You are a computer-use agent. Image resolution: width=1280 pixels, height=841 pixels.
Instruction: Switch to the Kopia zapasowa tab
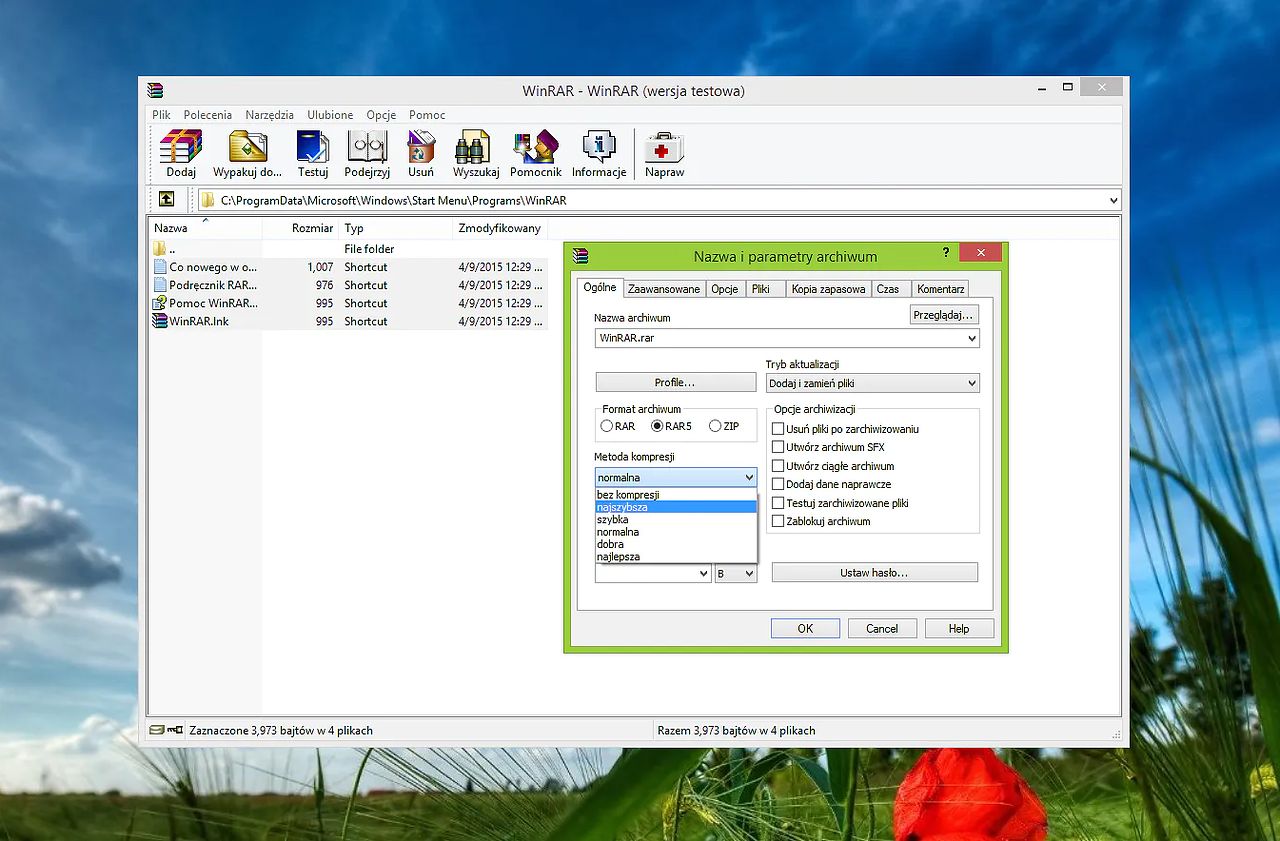point(828,289)
